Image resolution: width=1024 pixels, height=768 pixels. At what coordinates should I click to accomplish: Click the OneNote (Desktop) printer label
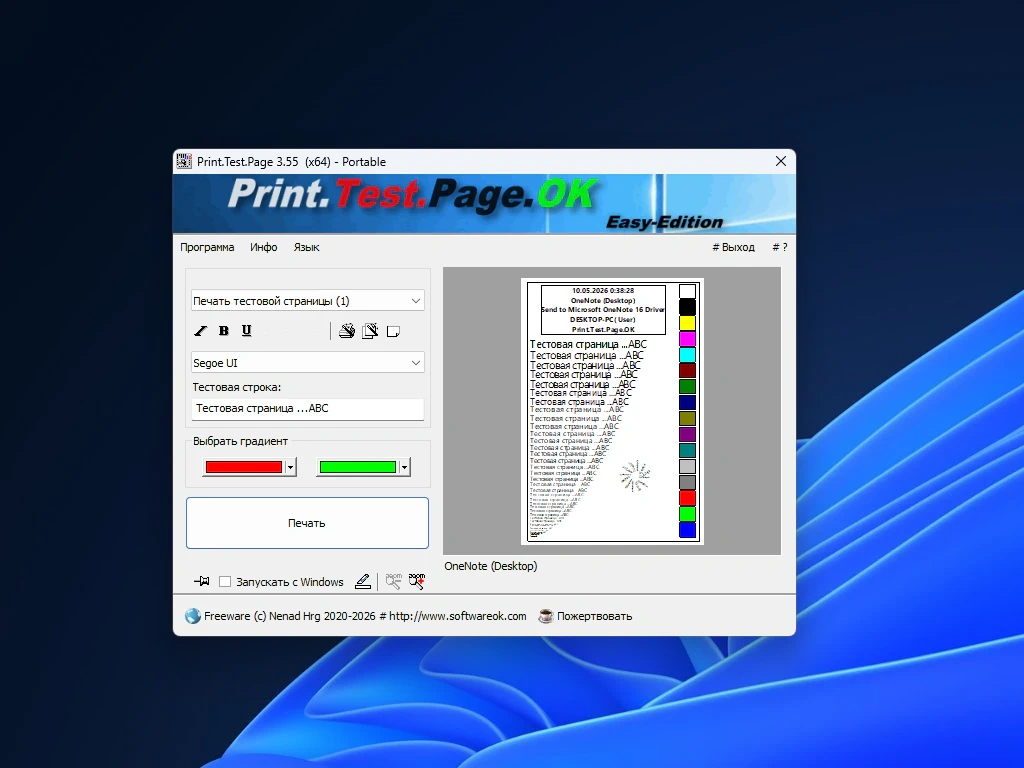click(x=490, y=566)
